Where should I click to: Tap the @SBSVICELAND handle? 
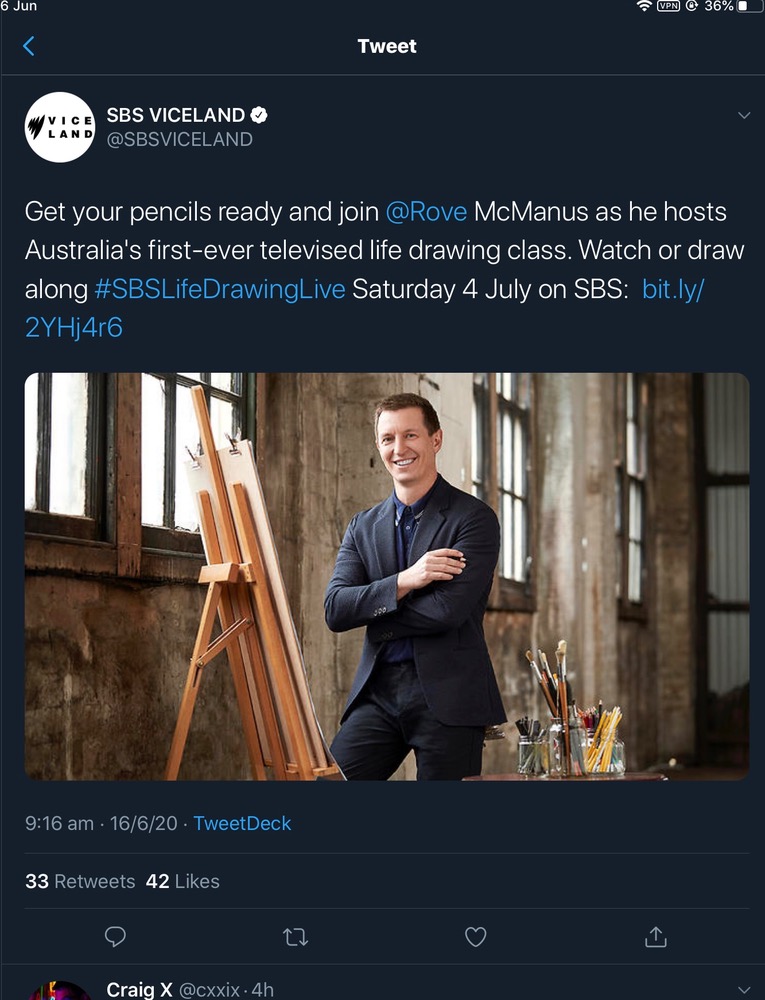(x=179, y=140)
